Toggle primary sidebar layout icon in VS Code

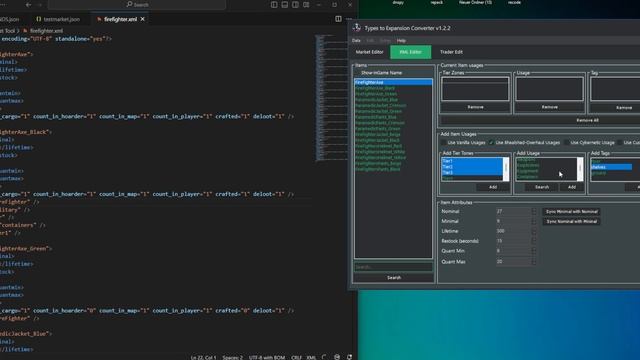274,5
